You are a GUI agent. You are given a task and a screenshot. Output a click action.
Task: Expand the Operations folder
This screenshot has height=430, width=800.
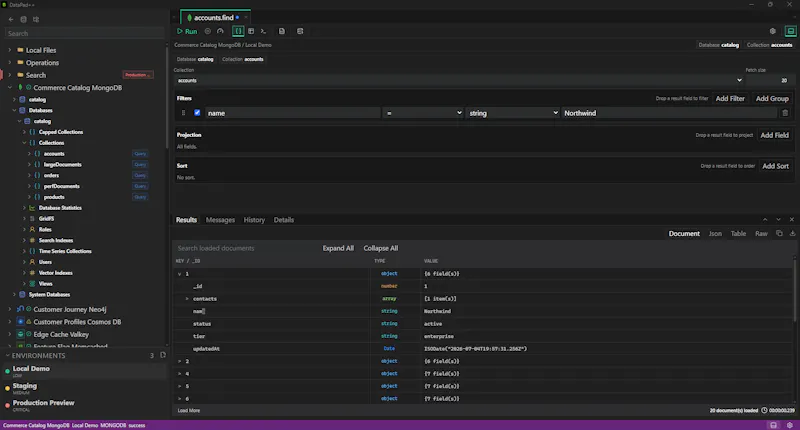[x=9, y=62]
